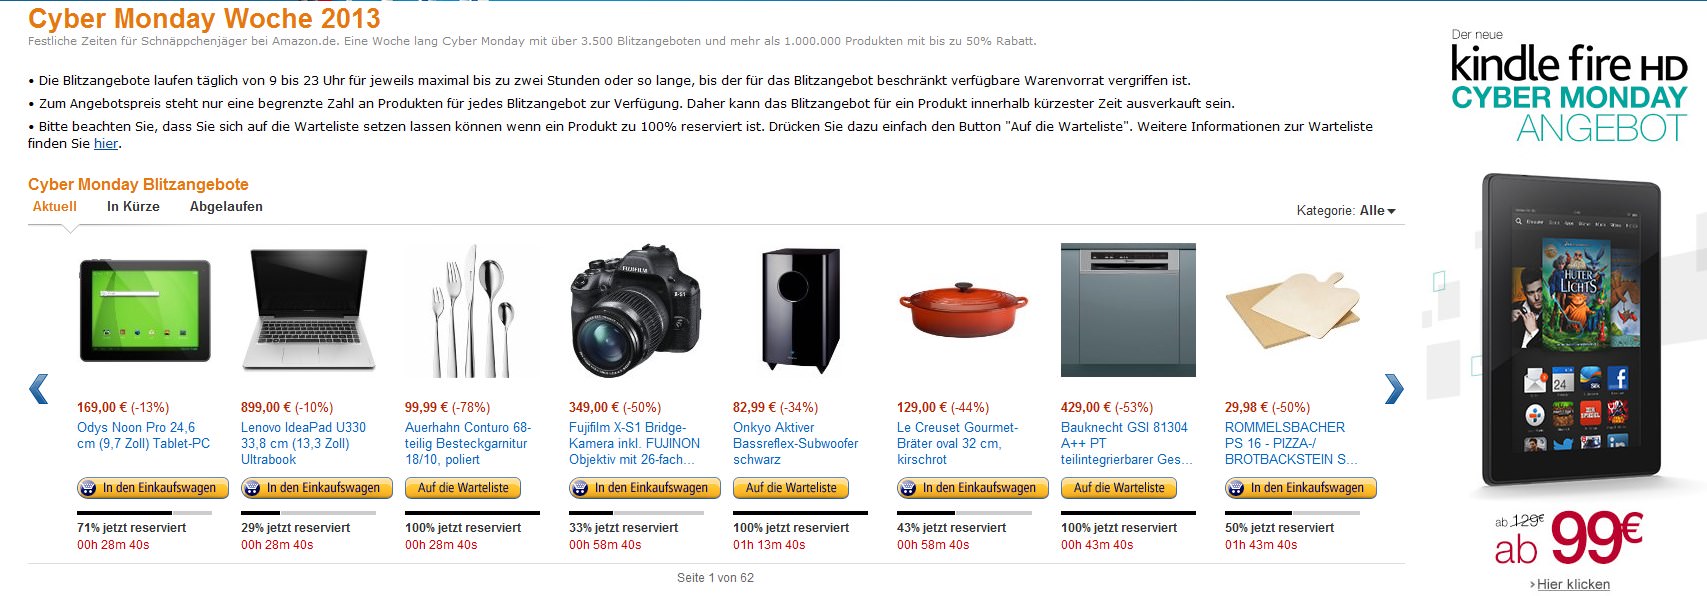
Task: Click cart icon on Rommelsbacher pizza stone button
Action: [x=1236, y=488]
